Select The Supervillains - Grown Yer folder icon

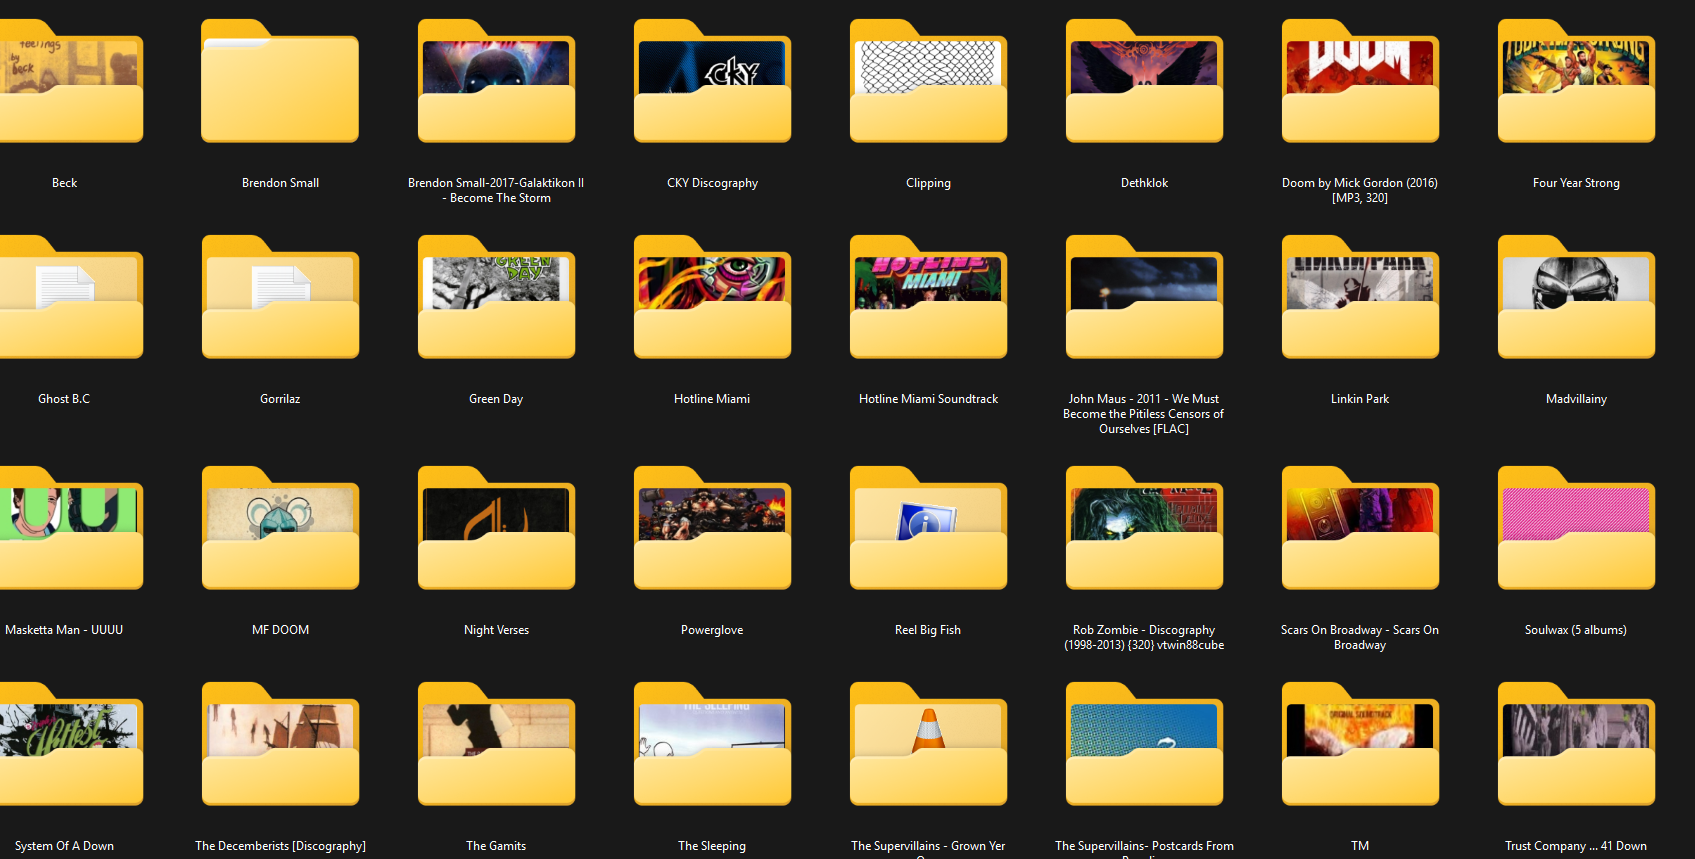[928, 744]
